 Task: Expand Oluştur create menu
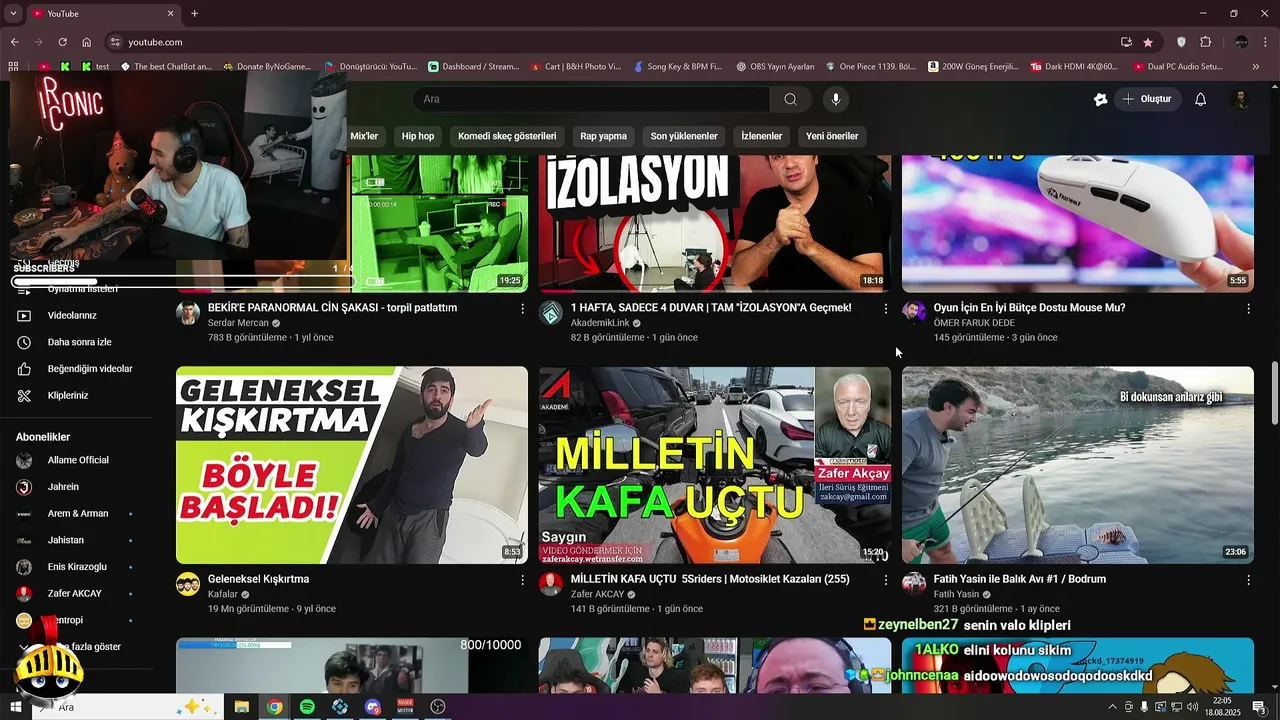coord(1147,99)
